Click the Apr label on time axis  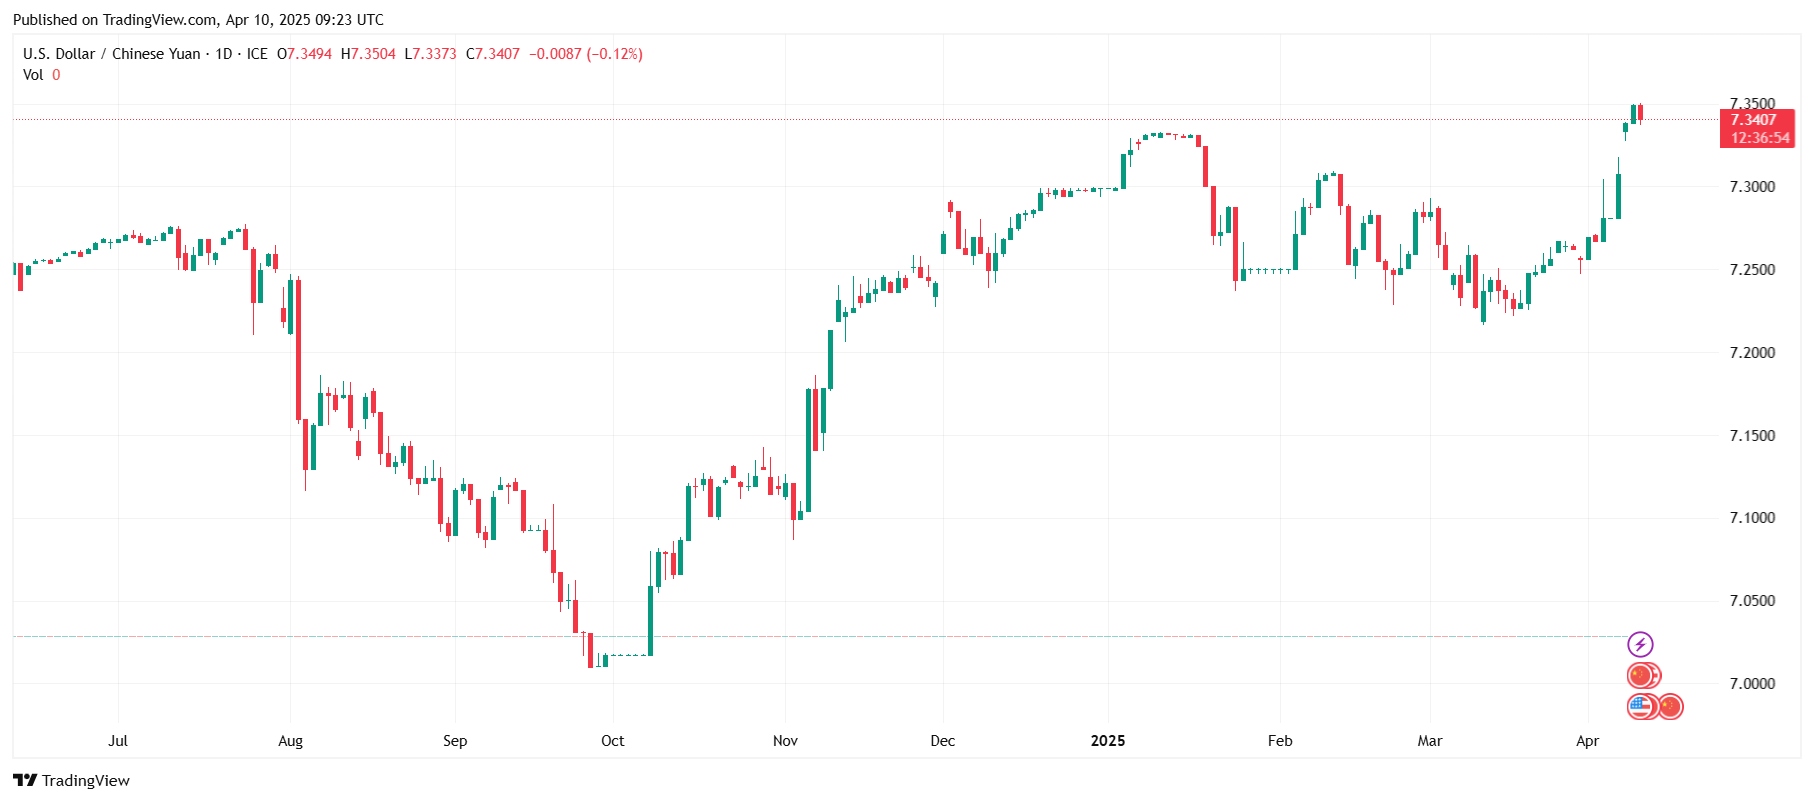1587,741
